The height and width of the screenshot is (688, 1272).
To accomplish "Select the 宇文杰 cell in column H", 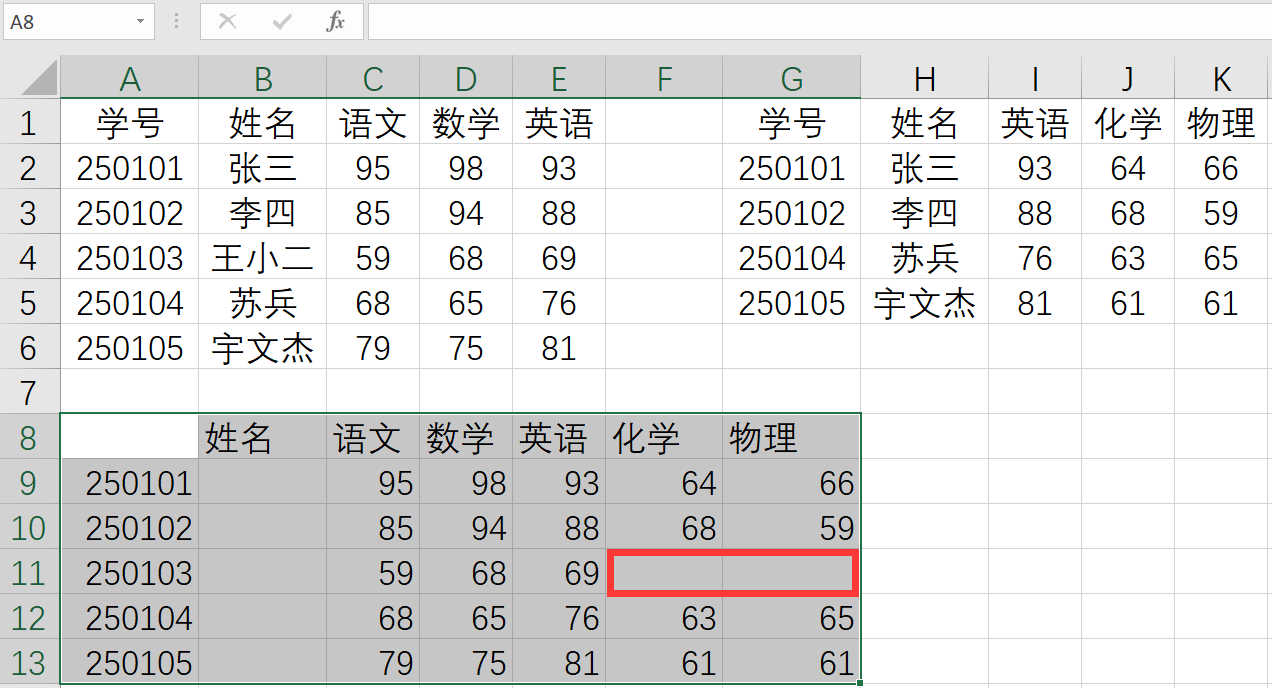I will (924, 304).
